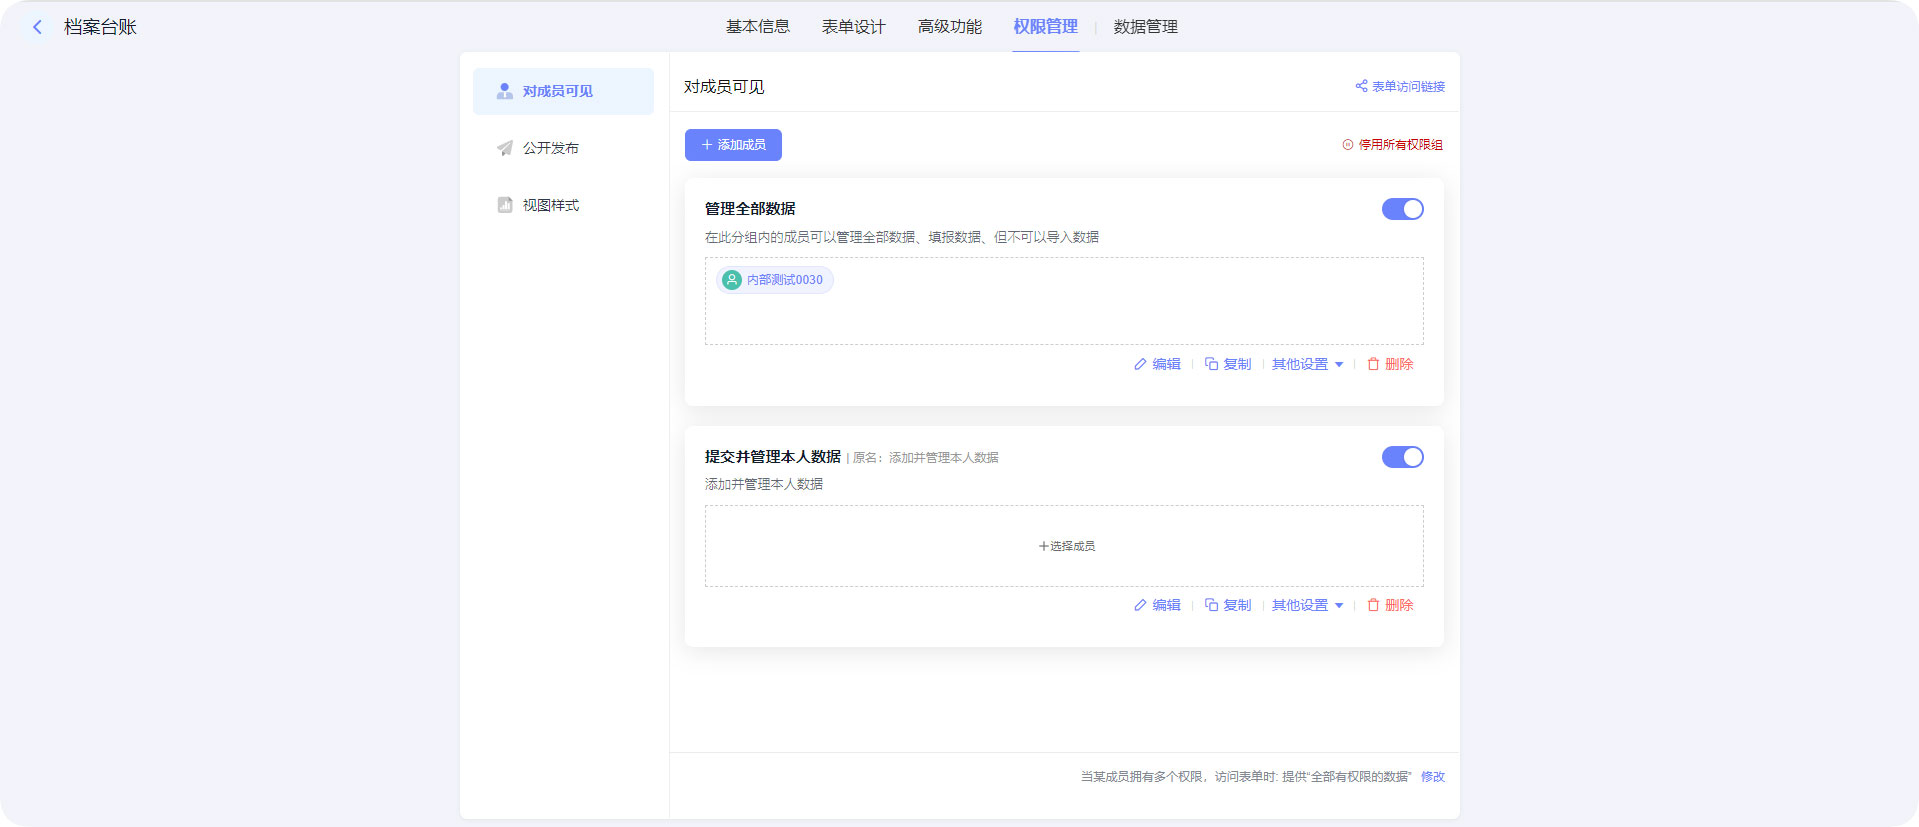Open 其他设置 dropdown in 提交并管理本人数据 group
The height and width of the screenshot is (827, 1919).
click(x=1307, y=605)
